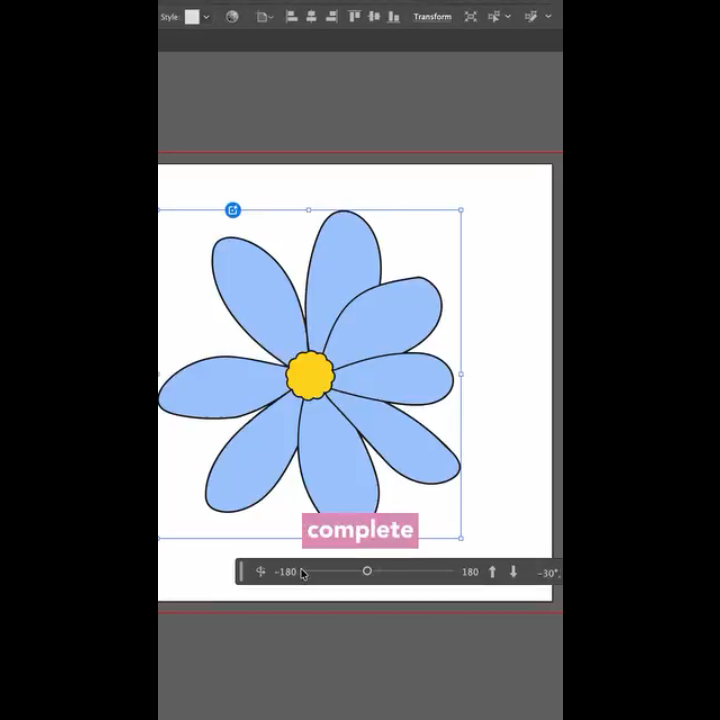Expand the Select Similar options arrow
Image resolution: width=720 pixels, height=720 pixels.
(x=508, y=17)
